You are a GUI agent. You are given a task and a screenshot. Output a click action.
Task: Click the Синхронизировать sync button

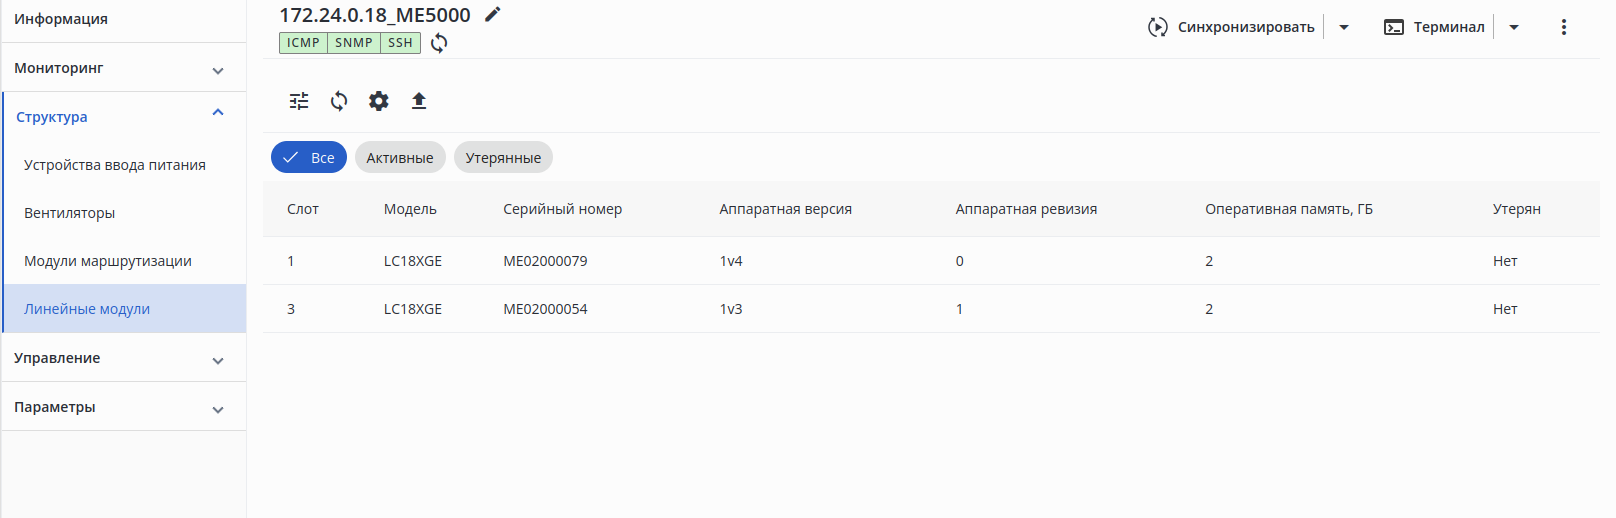(x=1232, y=27)
